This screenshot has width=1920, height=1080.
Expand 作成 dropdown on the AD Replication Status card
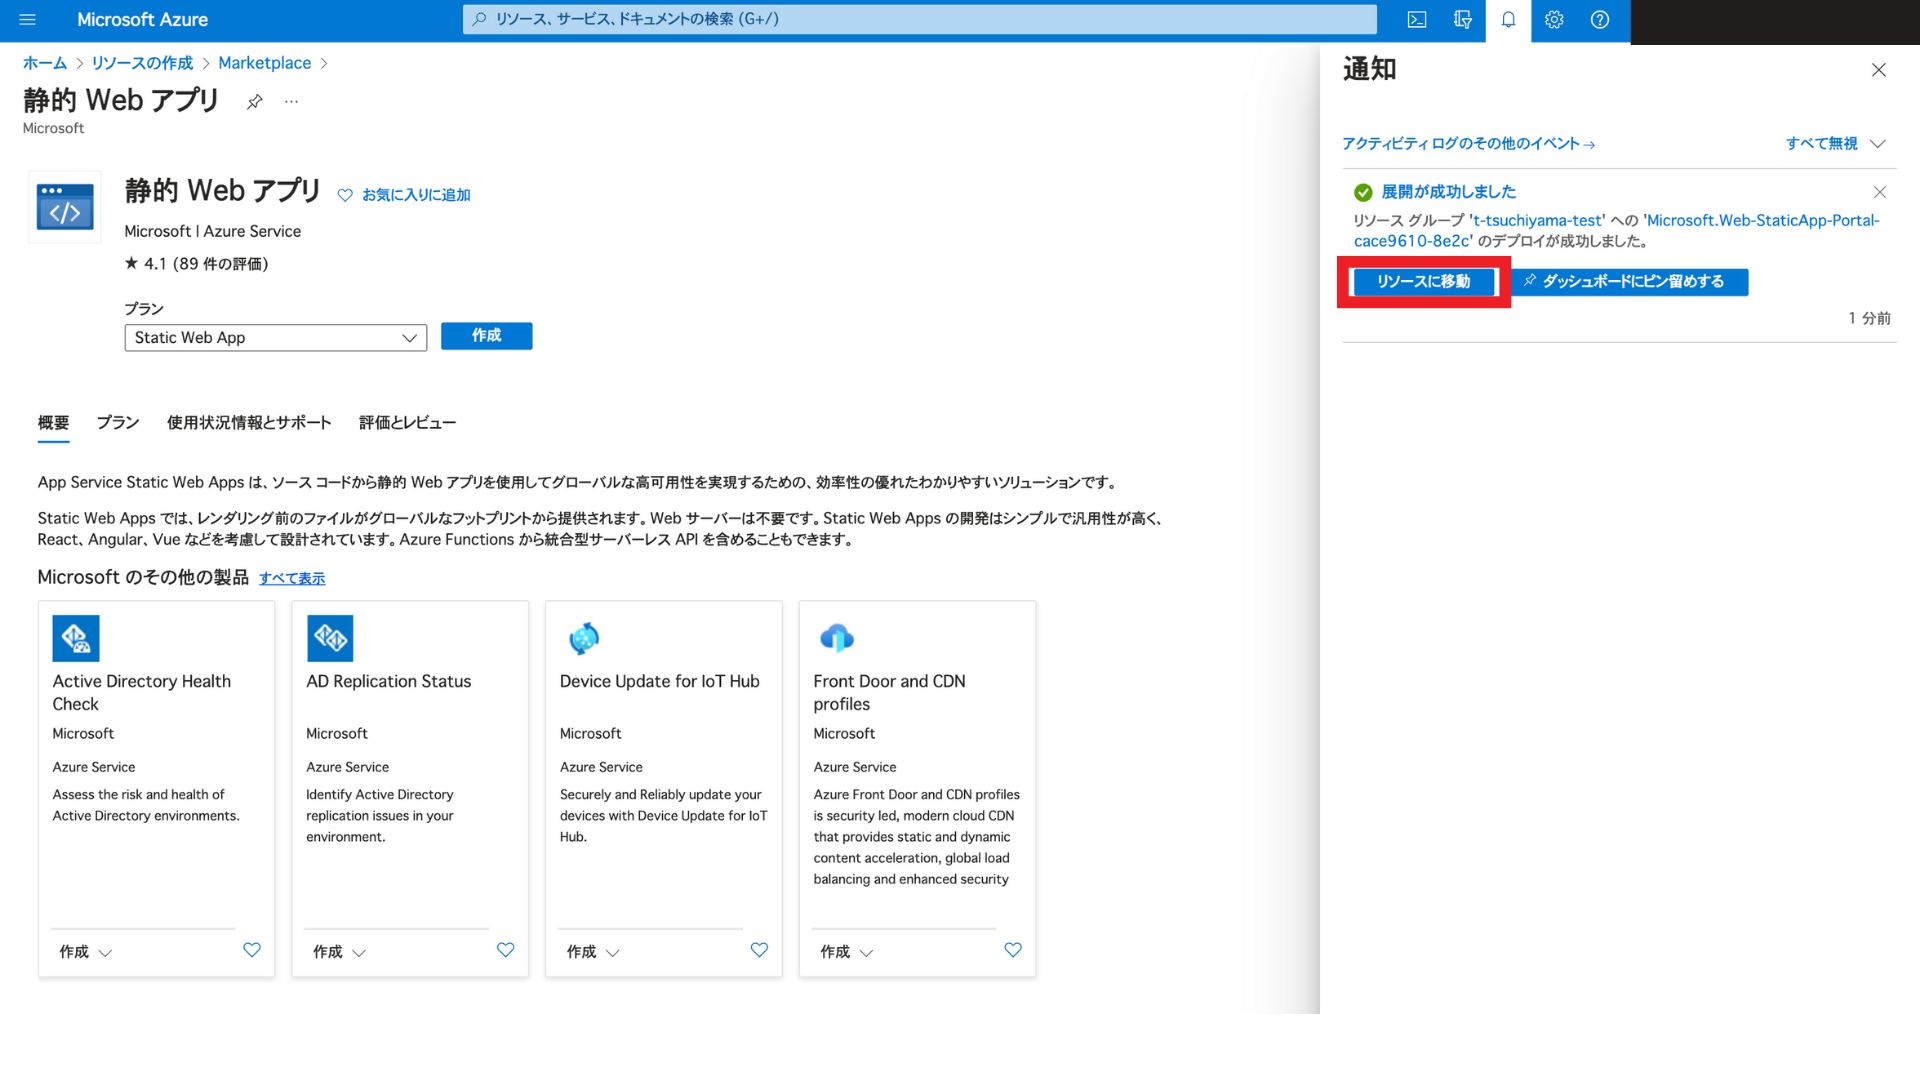pos(339,952)
